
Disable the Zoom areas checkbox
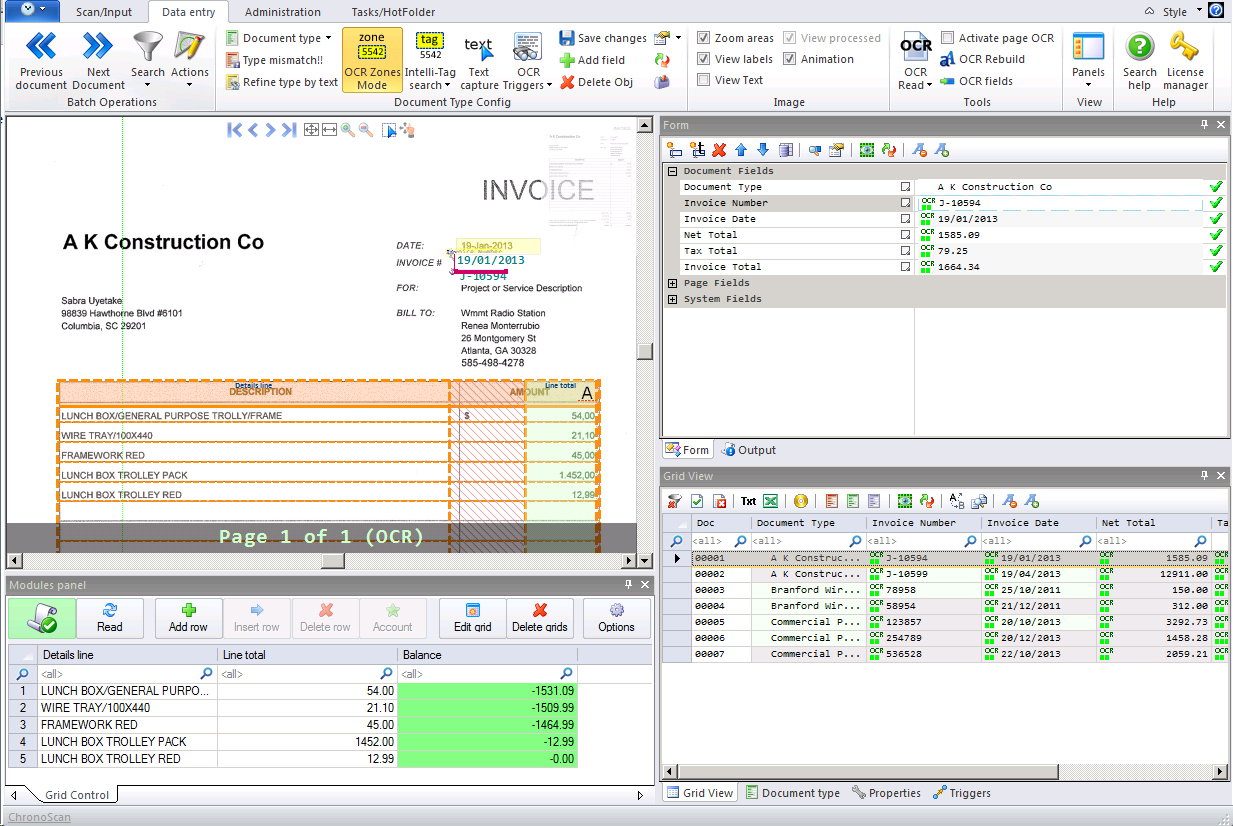tap(704, 38)
